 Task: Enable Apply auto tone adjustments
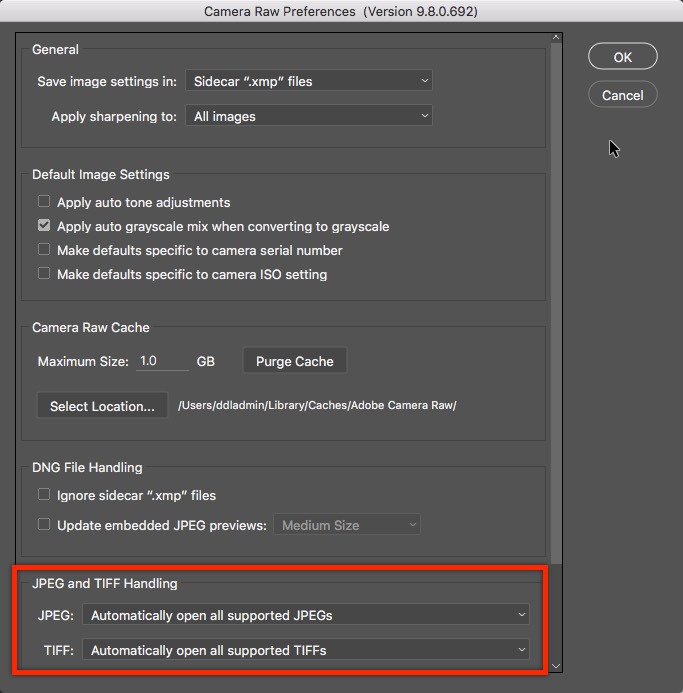point(44,202)
